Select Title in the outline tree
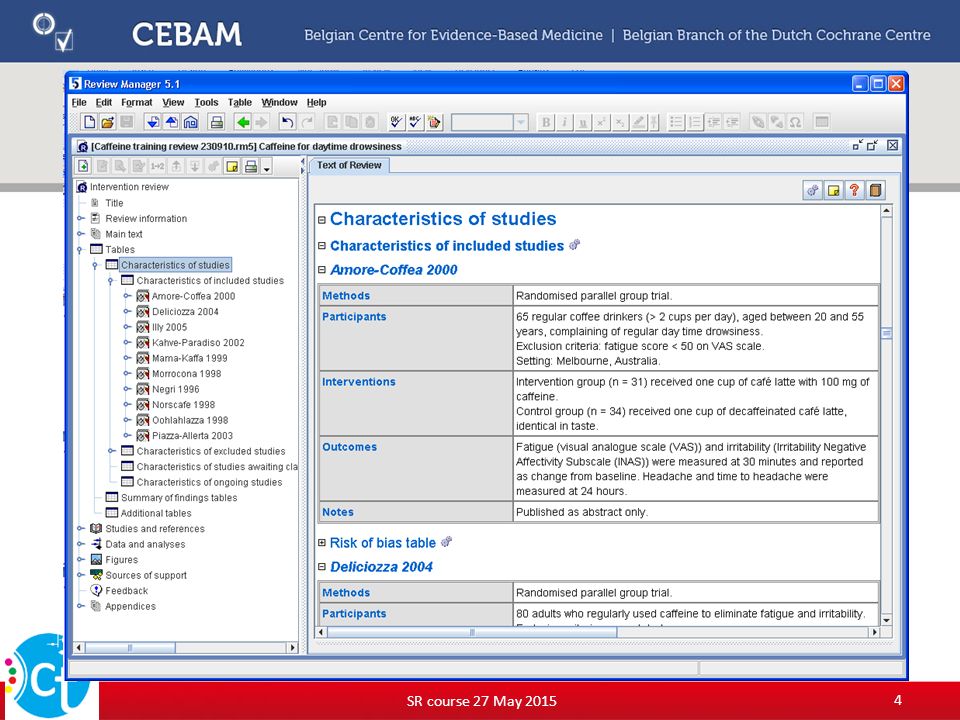960x720 pixels. (114, 203)
